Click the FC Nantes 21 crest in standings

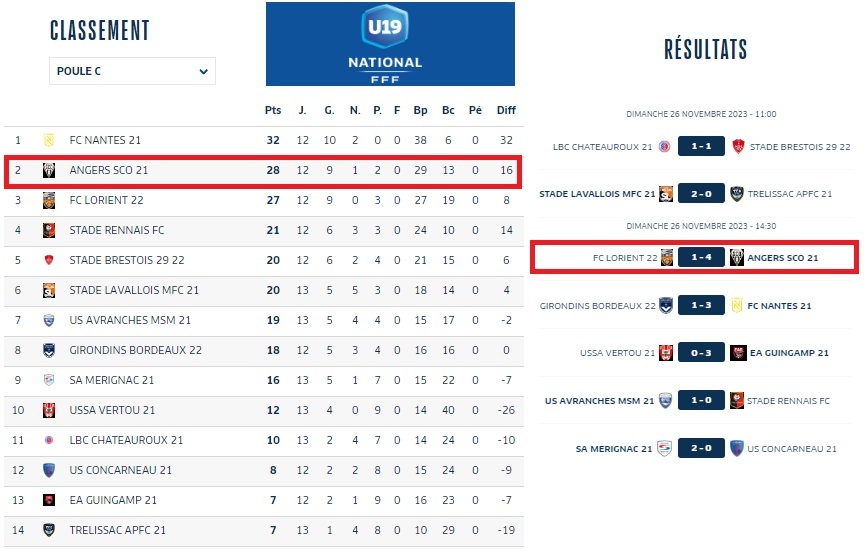(x=48, y=140)
